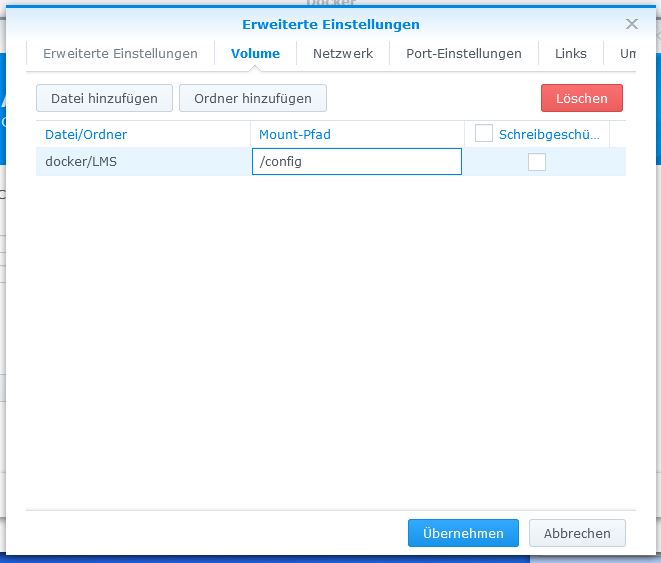Close the Erweiterte Einstellungen dialog with X

pyautogui.click(x=631, y=24)
